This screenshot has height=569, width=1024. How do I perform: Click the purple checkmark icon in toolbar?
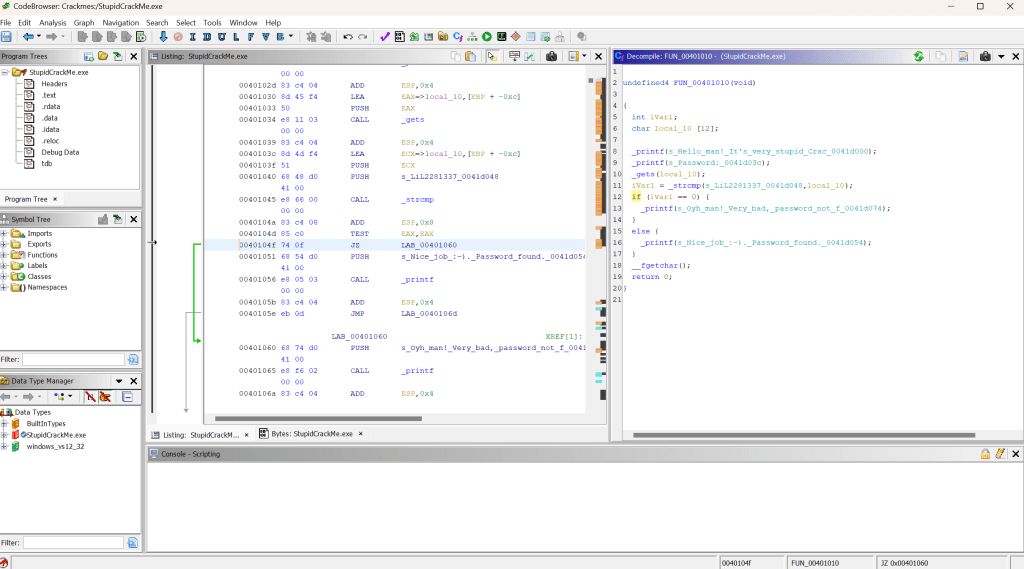click(x=385, y=37)
